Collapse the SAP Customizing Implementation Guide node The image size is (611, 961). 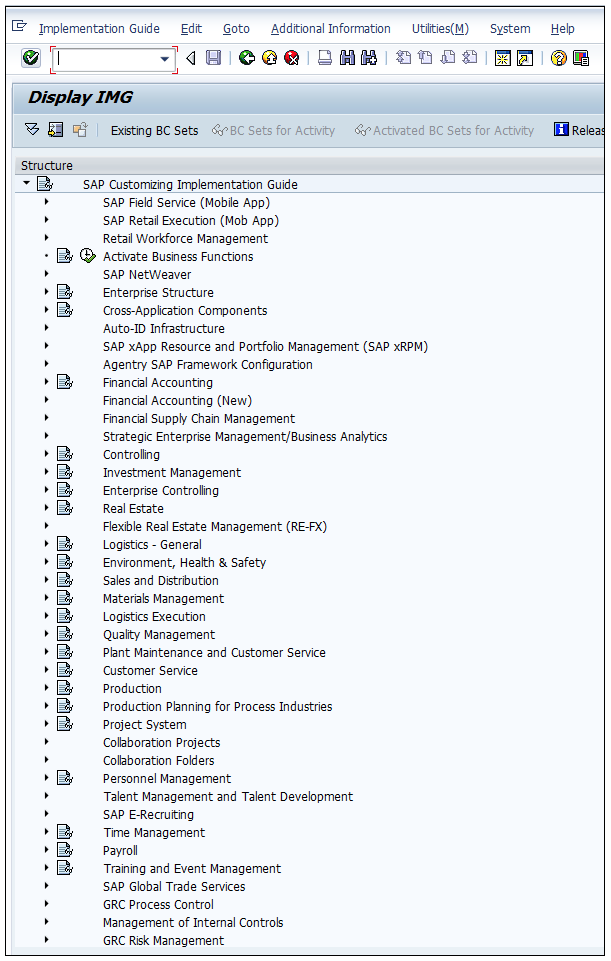[x=26, y=183]
